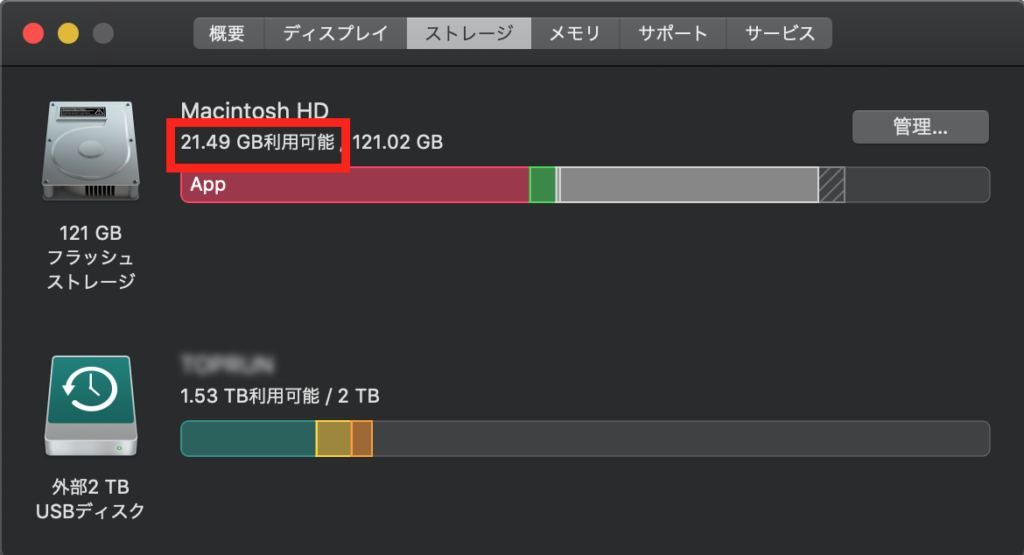Click the Time Machine external disk icon

pos(90,407)
